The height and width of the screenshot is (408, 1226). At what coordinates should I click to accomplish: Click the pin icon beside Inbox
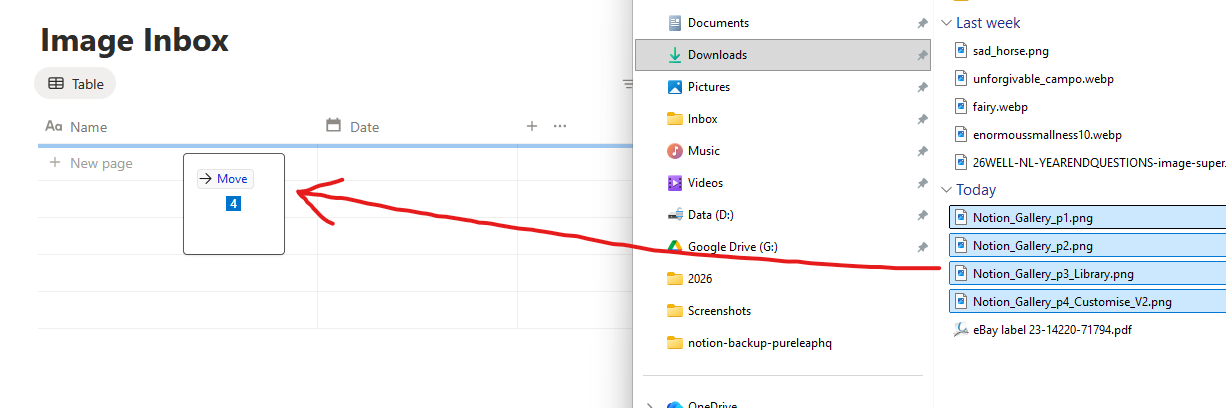921,120
